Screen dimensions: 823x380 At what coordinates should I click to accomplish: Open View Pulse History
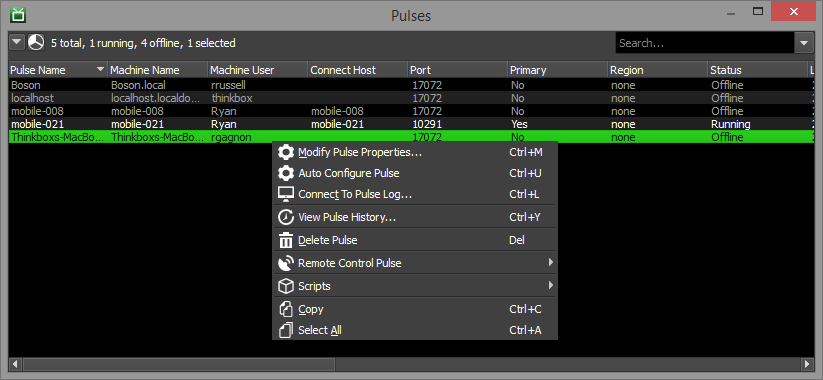(415, 217)
